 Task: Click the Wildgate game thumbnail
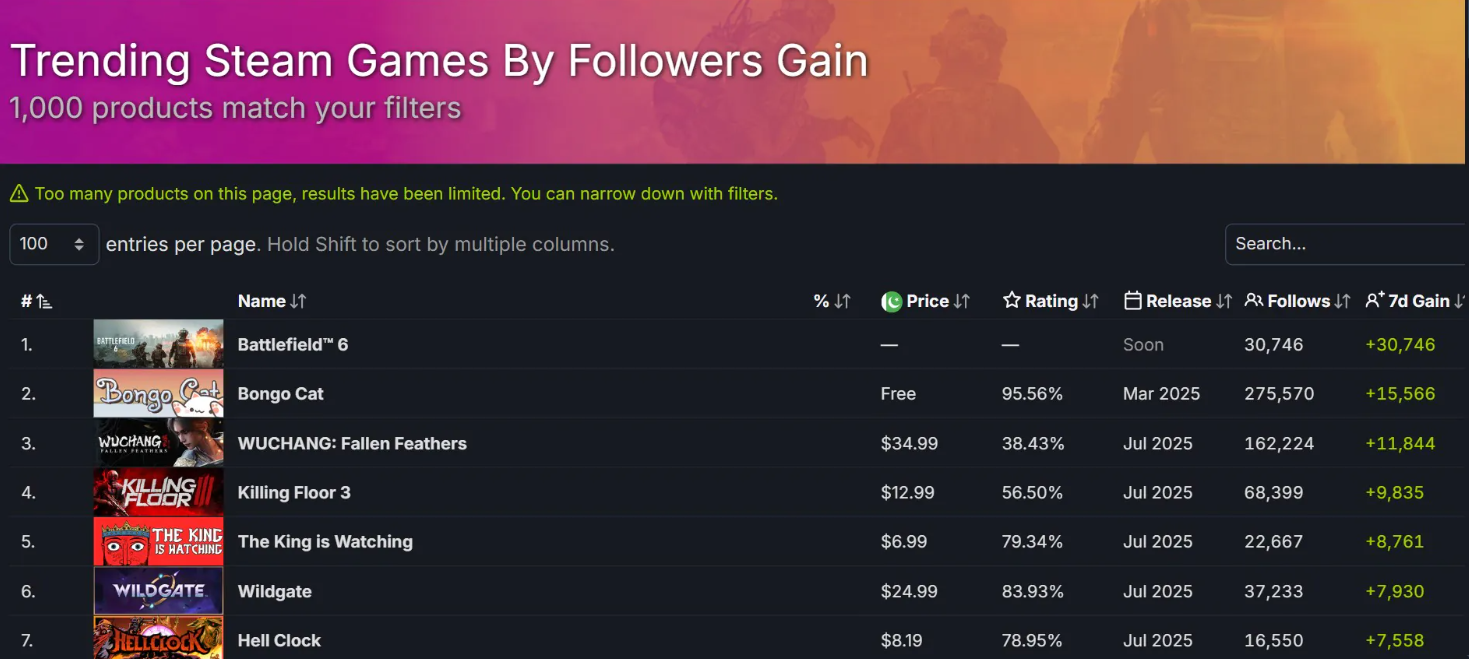(158, 591)
